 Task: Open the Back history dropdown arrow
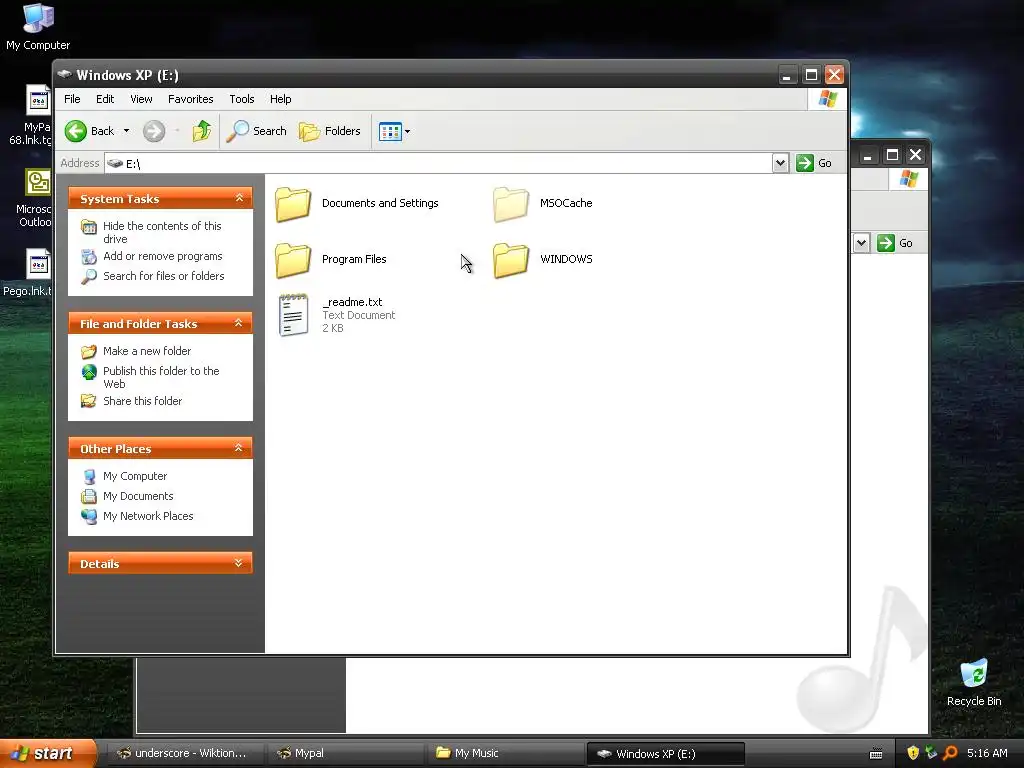click(126, 131)
